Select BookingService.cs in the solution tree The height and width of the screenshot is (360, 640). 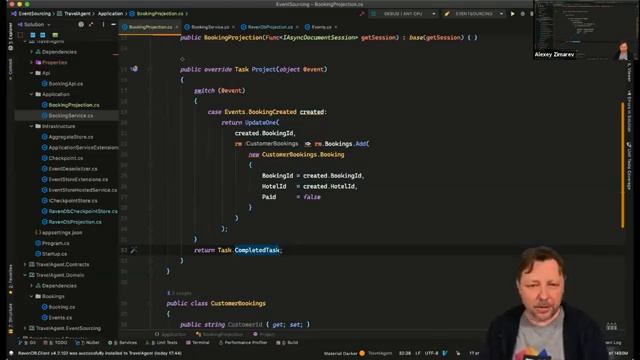pos(71,116)
